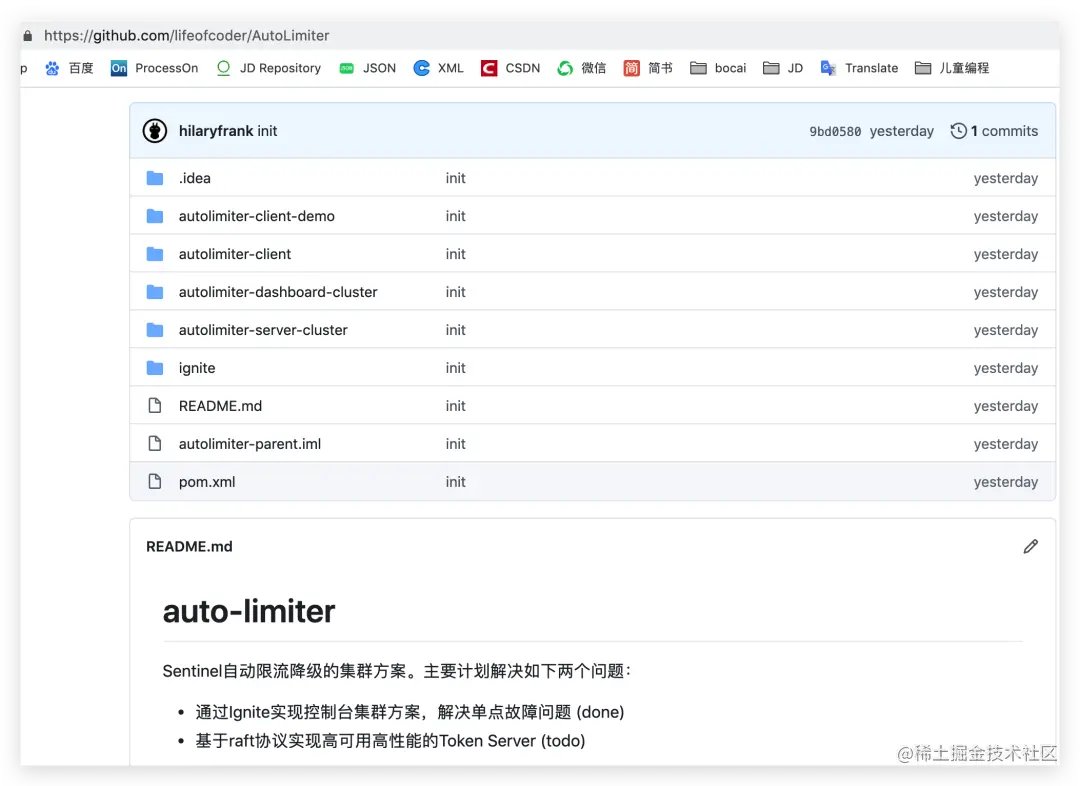Click the autolimiter-client folder icon

155,254
